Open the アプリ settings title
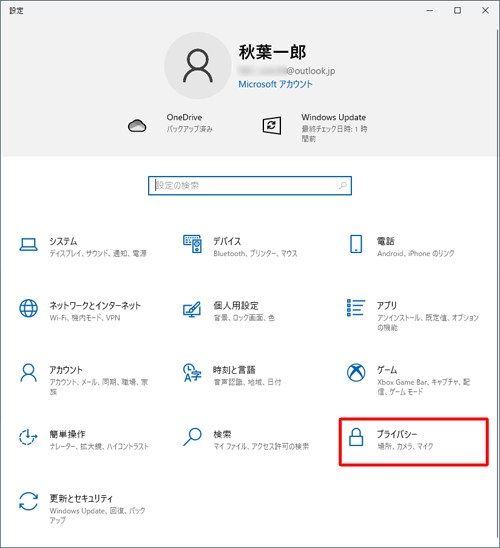500x548 pixels. (x=387, y=305)
